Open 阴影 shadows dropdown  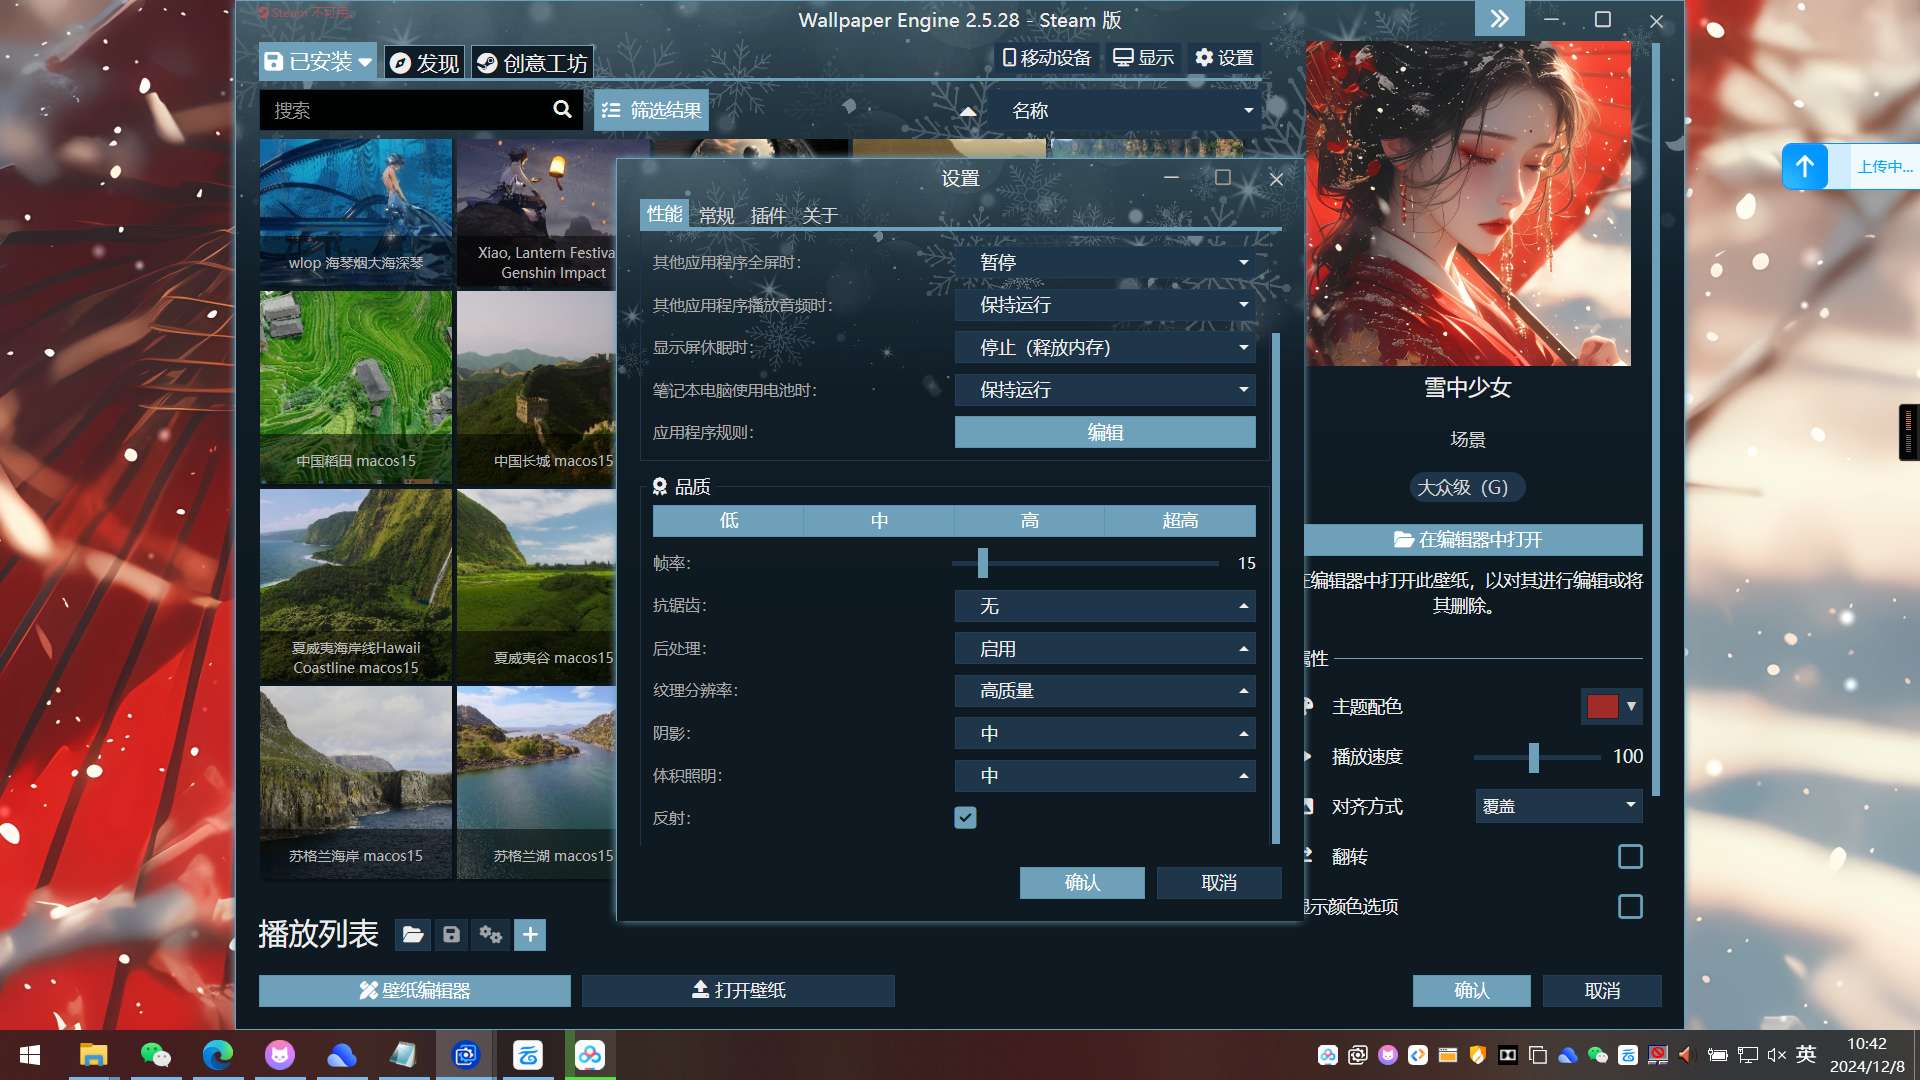(1105, 734)
